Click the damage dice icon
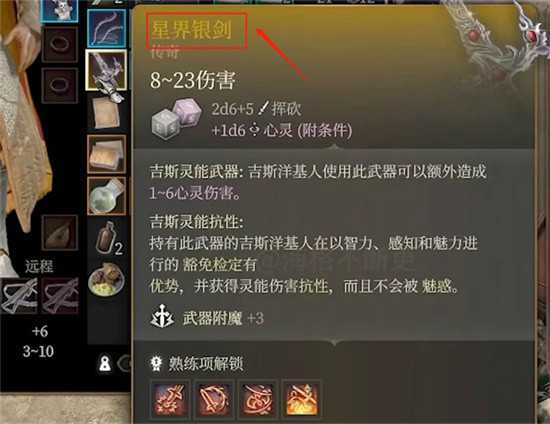 [176, 119]
